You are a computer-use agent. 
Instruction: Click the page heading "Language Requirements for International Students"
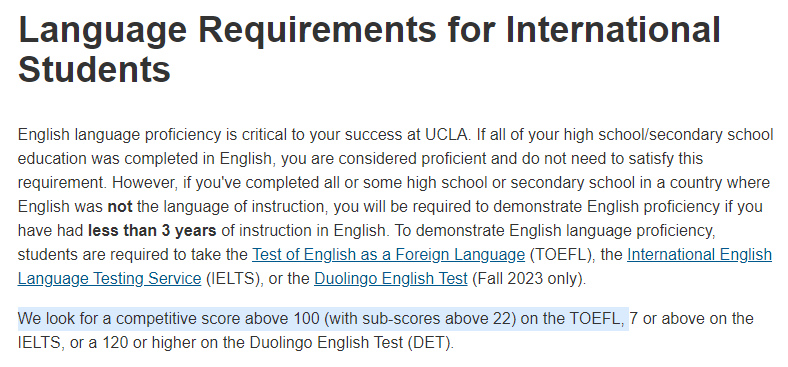369,49
